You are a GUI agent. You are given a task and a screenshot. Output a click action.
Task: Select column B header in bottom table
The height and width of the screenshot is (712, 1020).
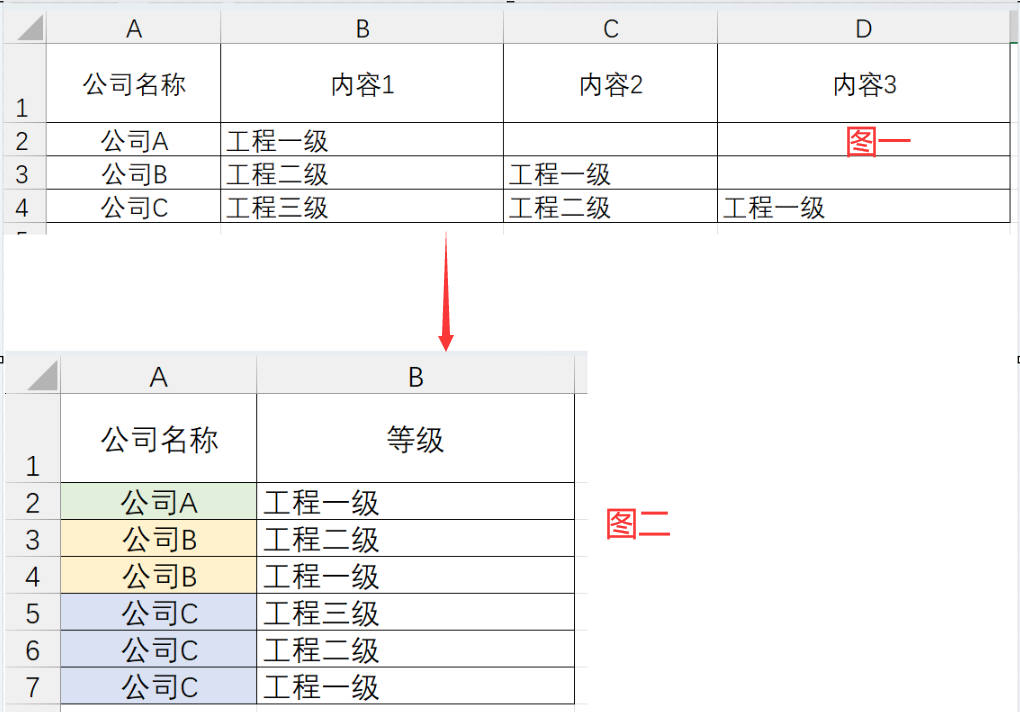pos(415,376)
